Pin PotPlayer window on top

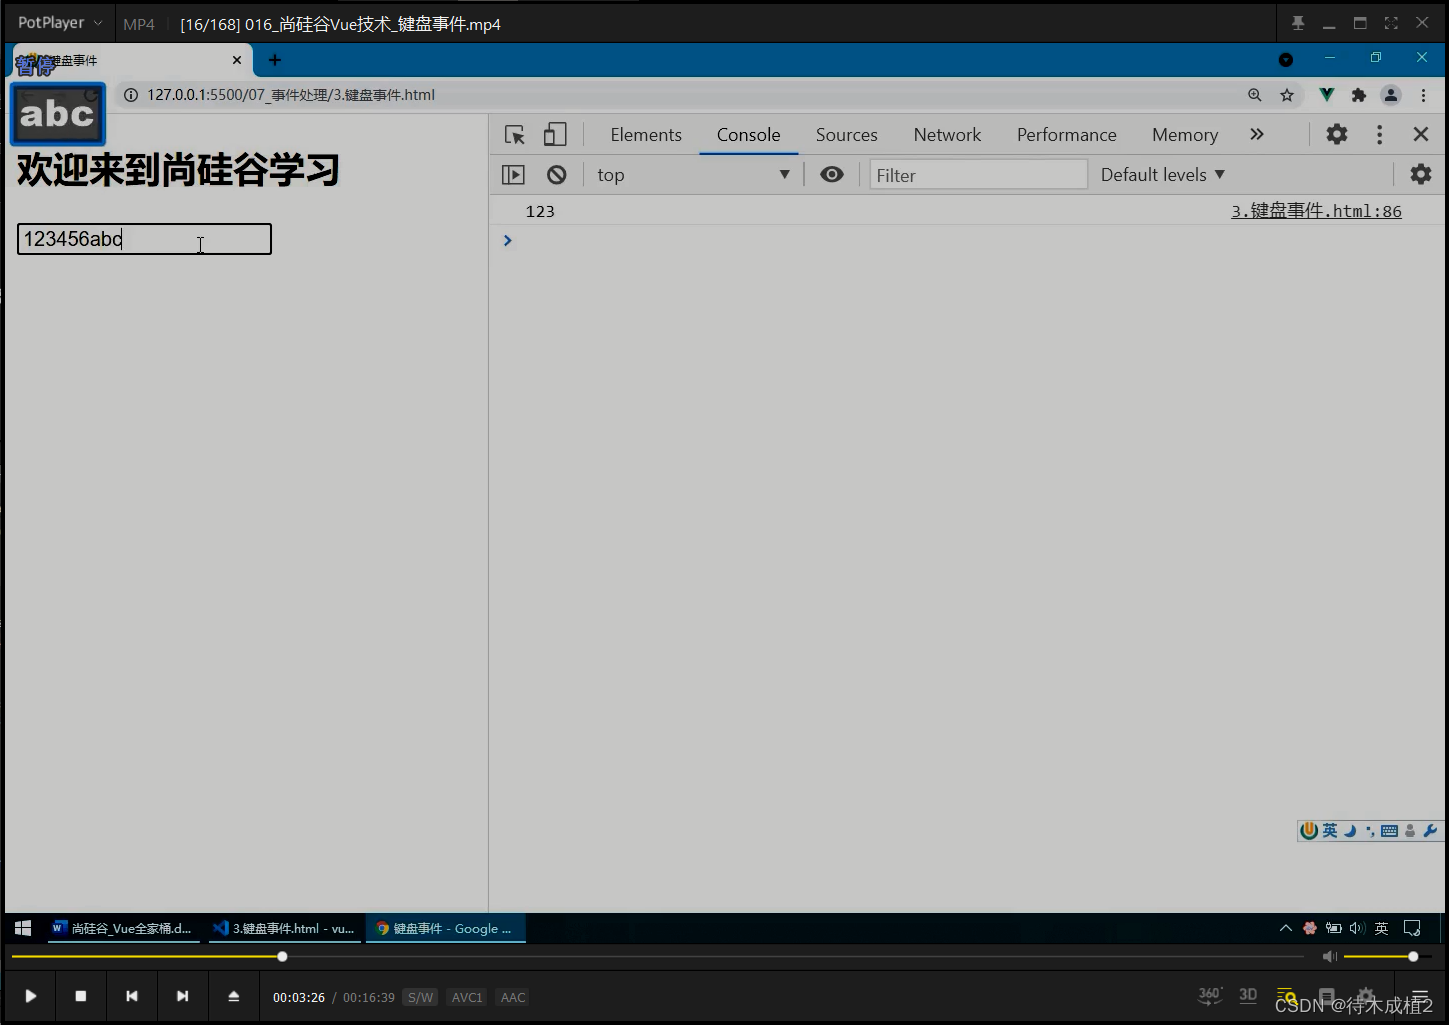pyautogui.click(x=1298, y=23)
